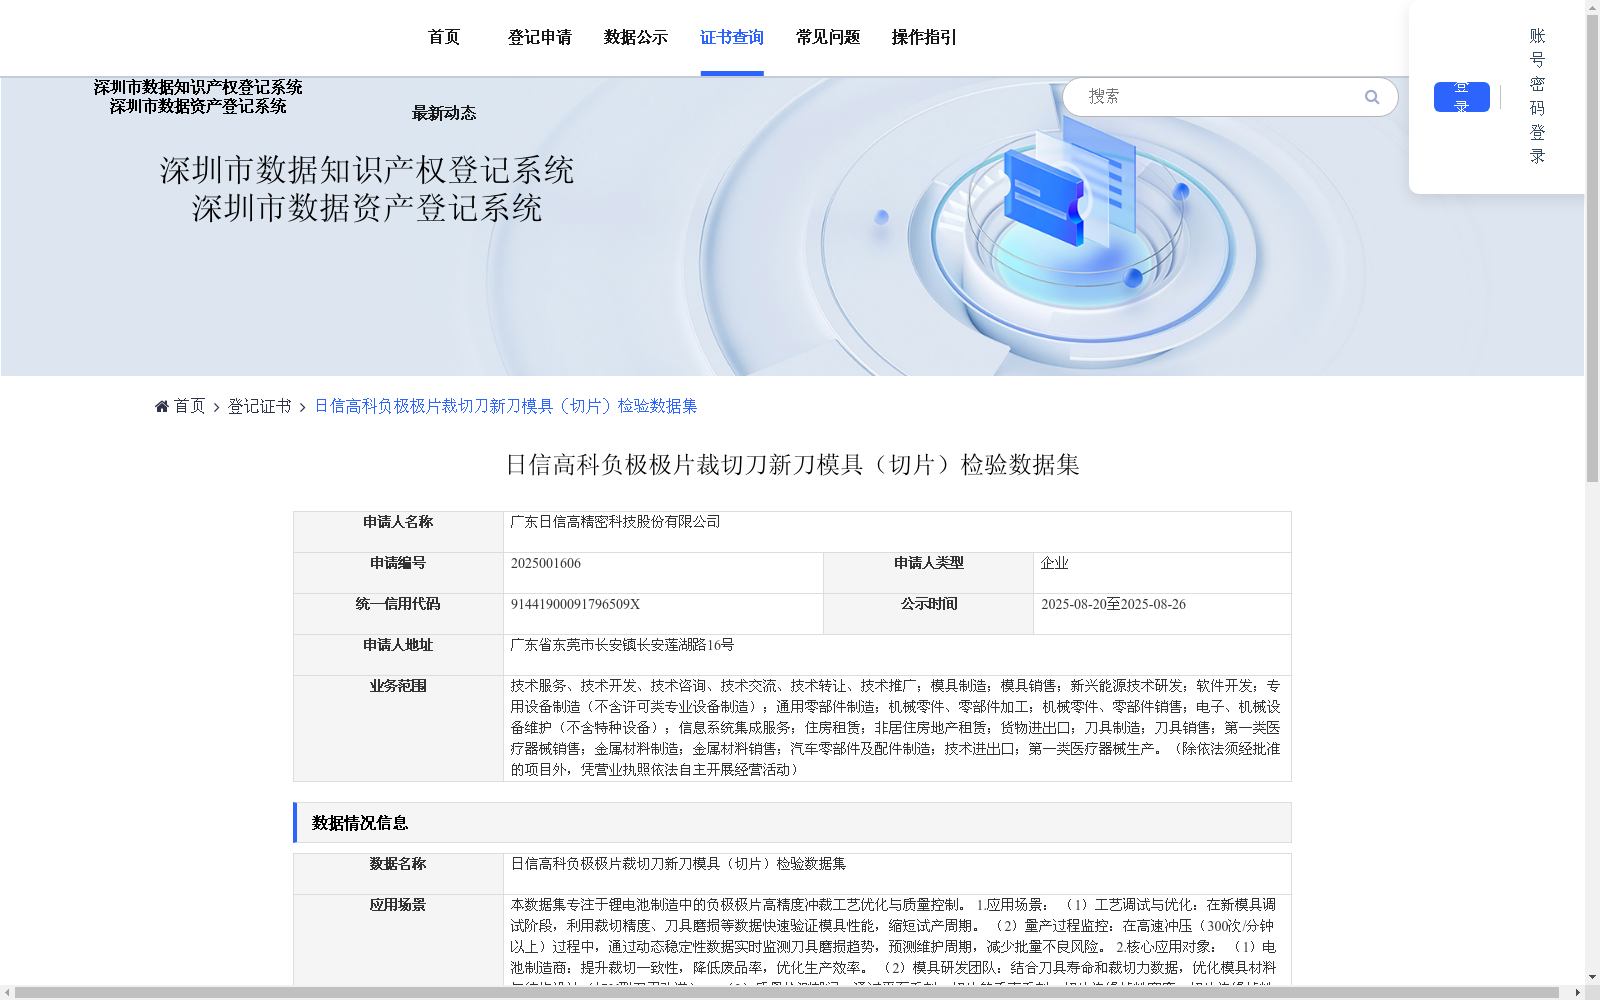
Task: Click the vertical scrollbar down arrow
Action: [1592, 977]
